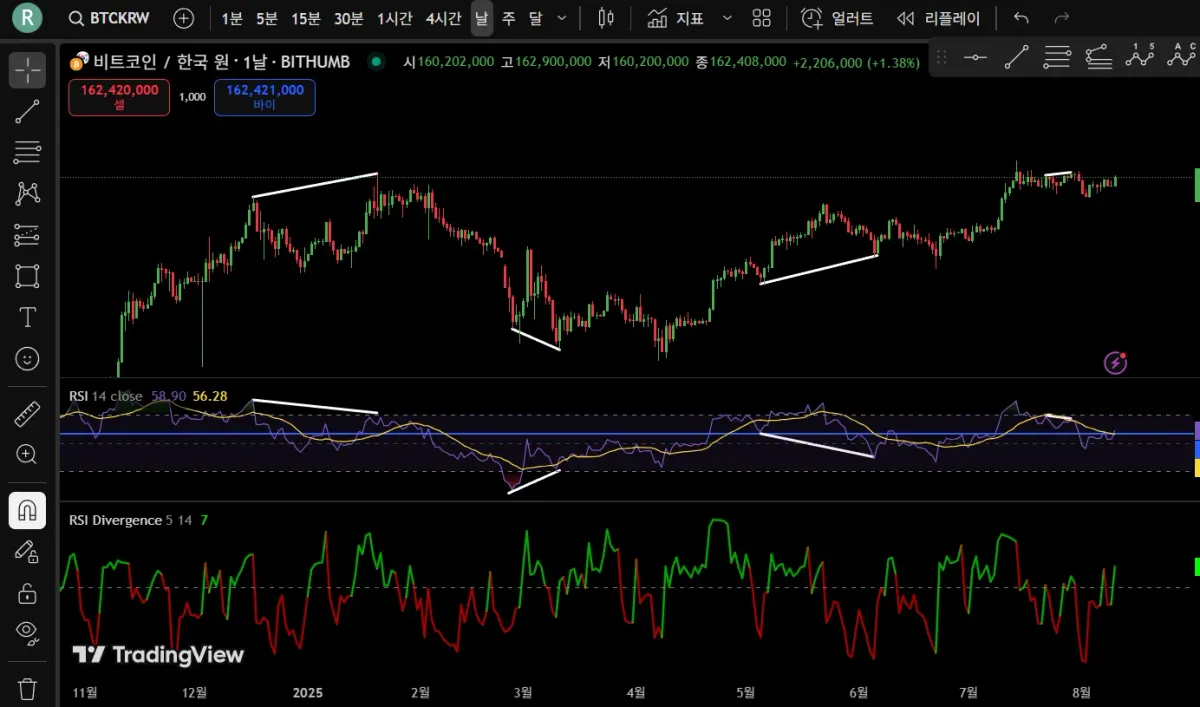Click the zoom in tool
Viewport: 1200px width, 707px height.
pos(27,454)
